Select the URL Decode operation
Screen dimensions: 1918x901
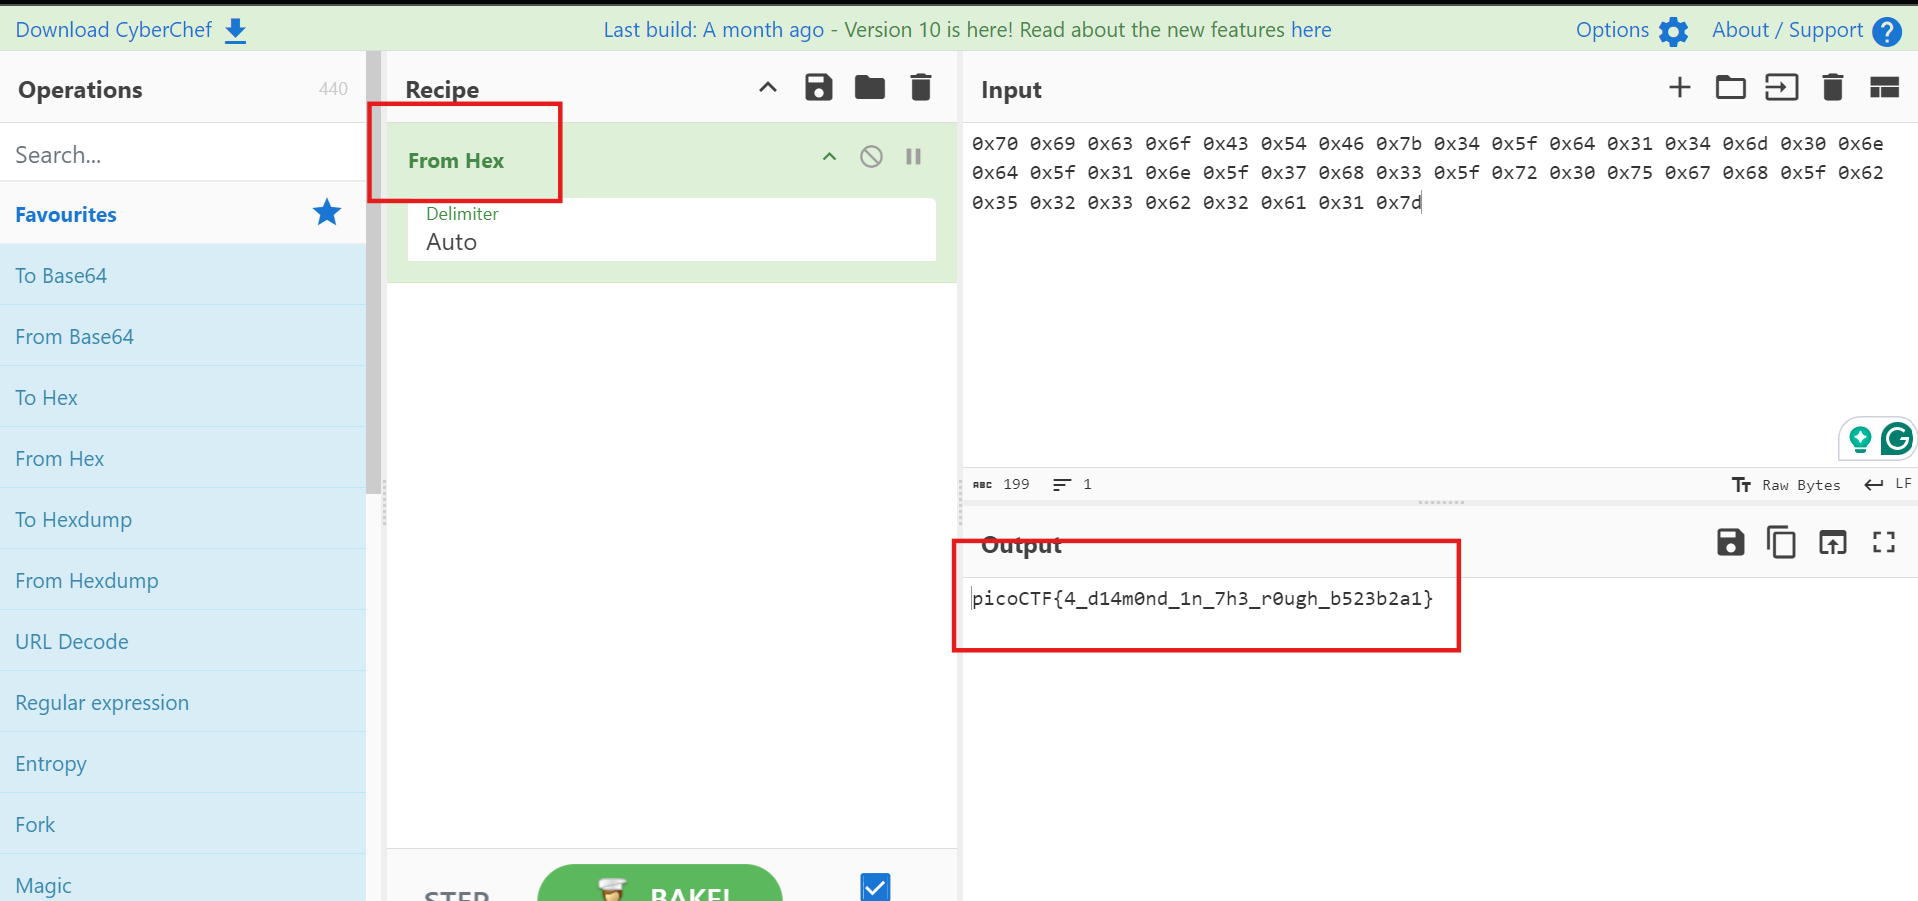pyautogui.click(x=183, y=641)
